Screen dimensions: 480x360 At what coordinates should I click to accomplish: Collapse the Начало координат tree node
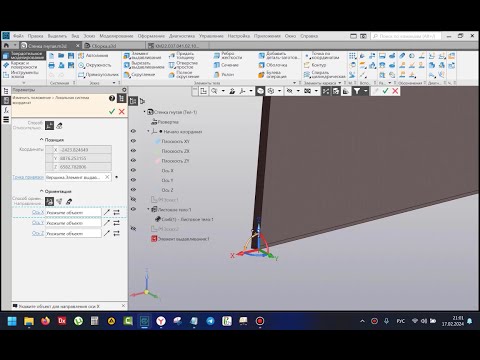148,131
